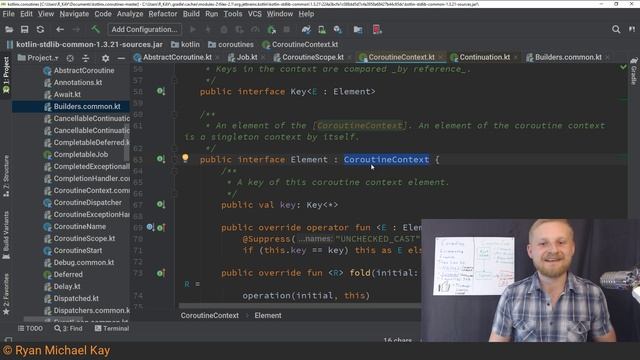Click the yellow lightbulb intention icon

click(185, 158)
